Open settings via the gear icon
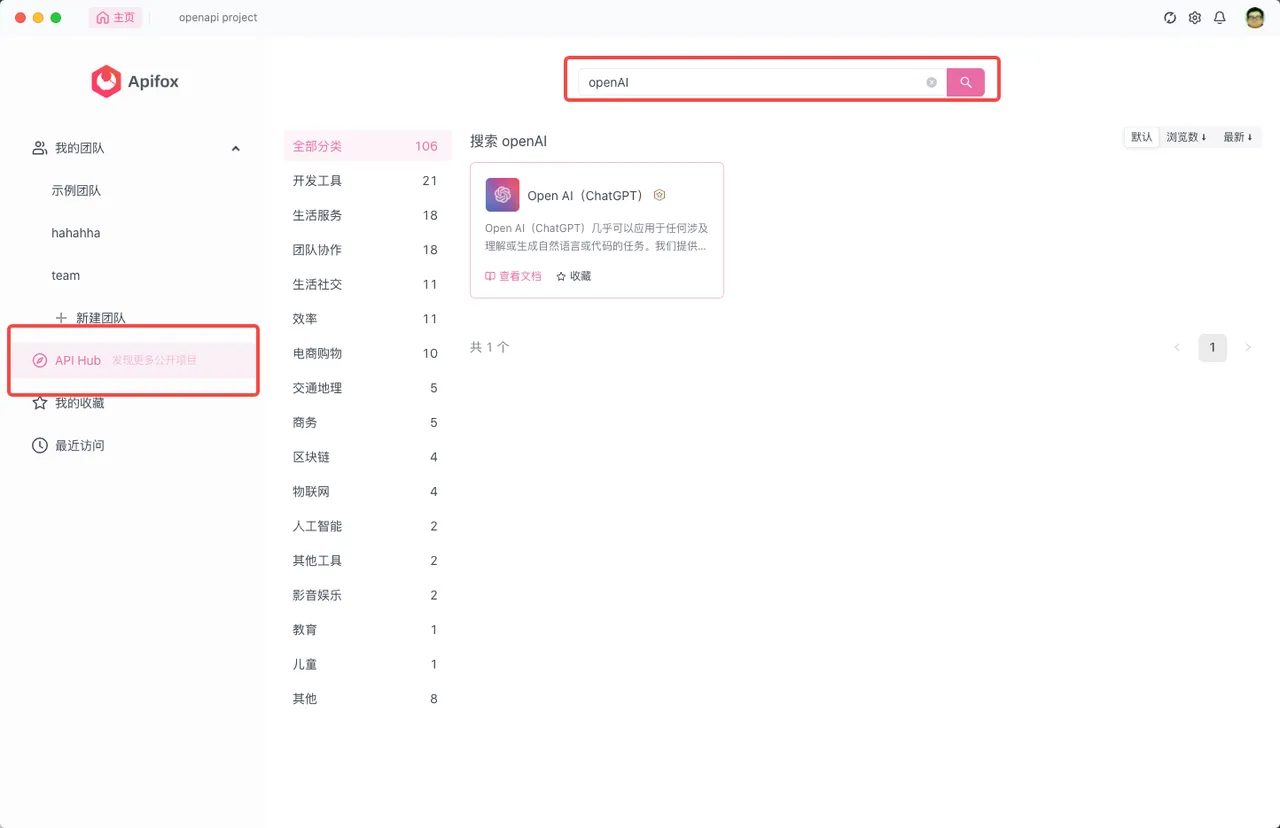The height and width of the screenshot is (828, 1280). (1195, 18)
